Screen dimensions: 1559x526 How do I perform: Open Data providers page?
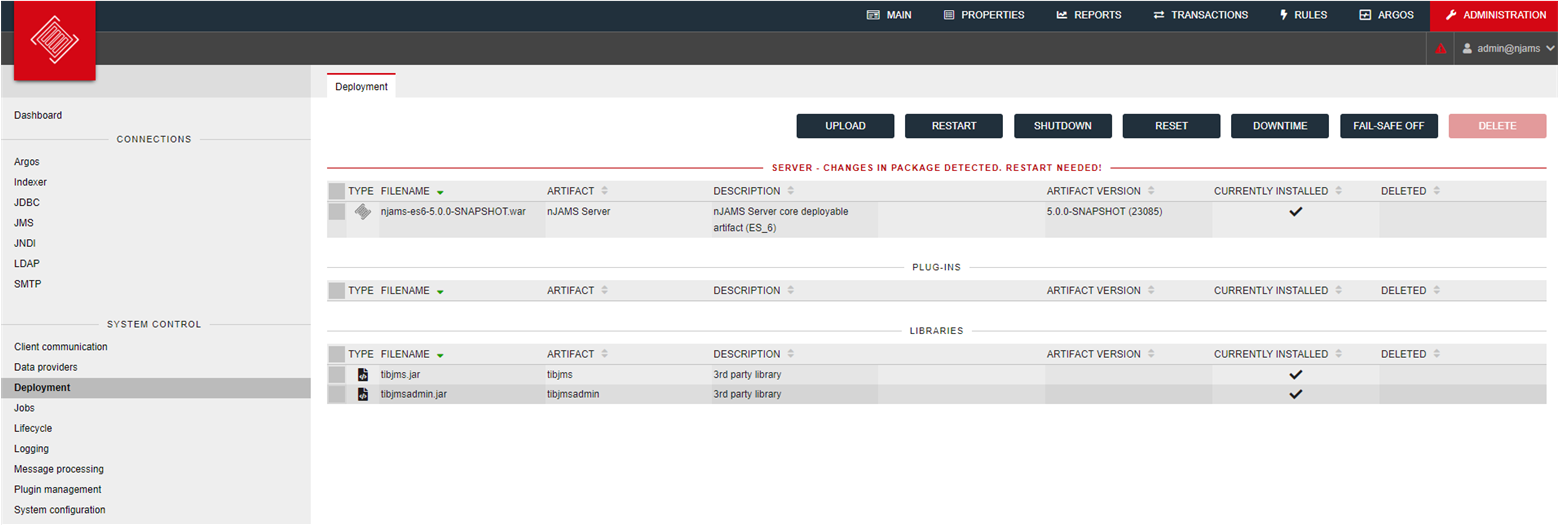[45, 367]
